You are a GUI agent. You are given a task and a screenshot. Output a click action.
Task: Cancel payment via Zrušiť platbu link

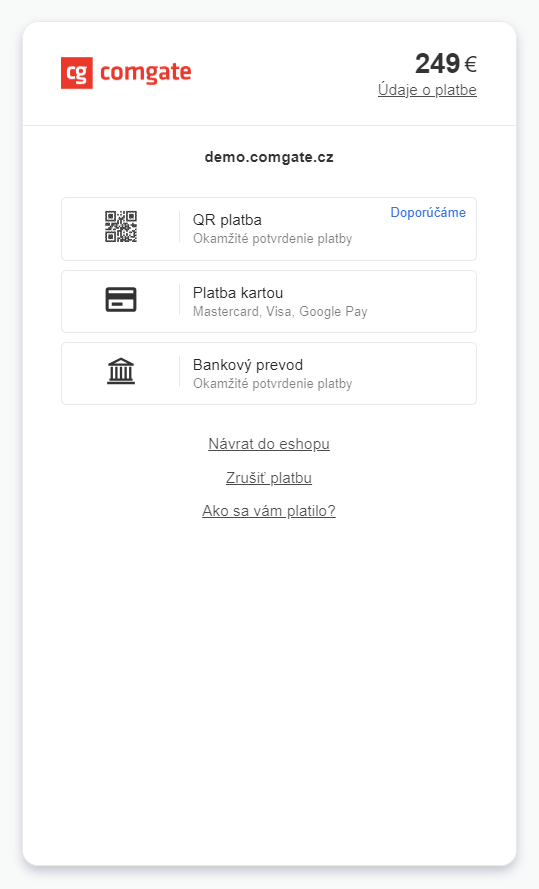[x=269, y=478]
